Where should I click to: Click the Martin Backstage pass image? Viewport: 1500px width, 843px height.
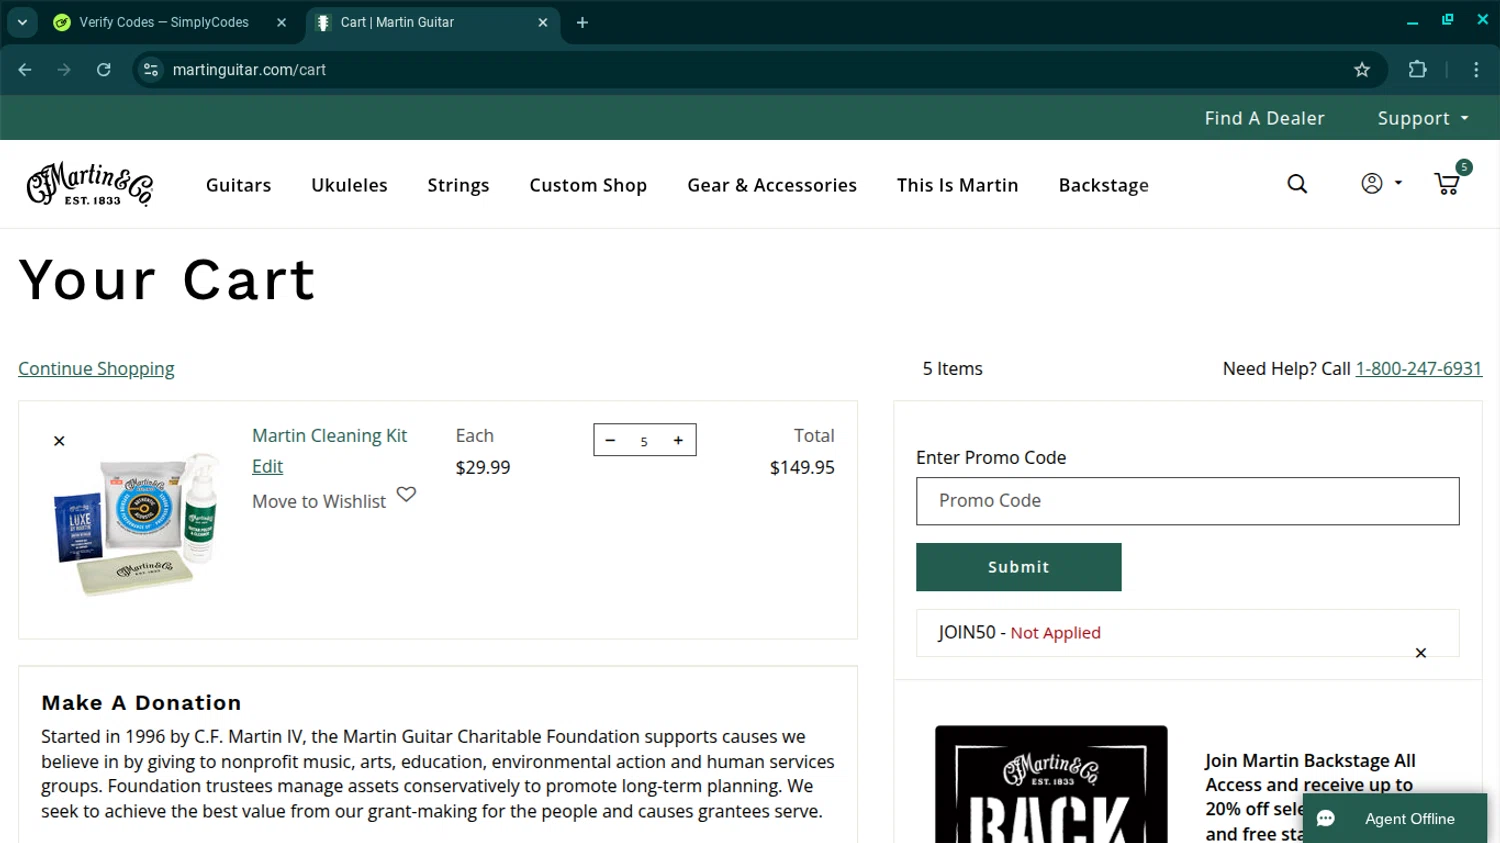(x=1051, y=784)
